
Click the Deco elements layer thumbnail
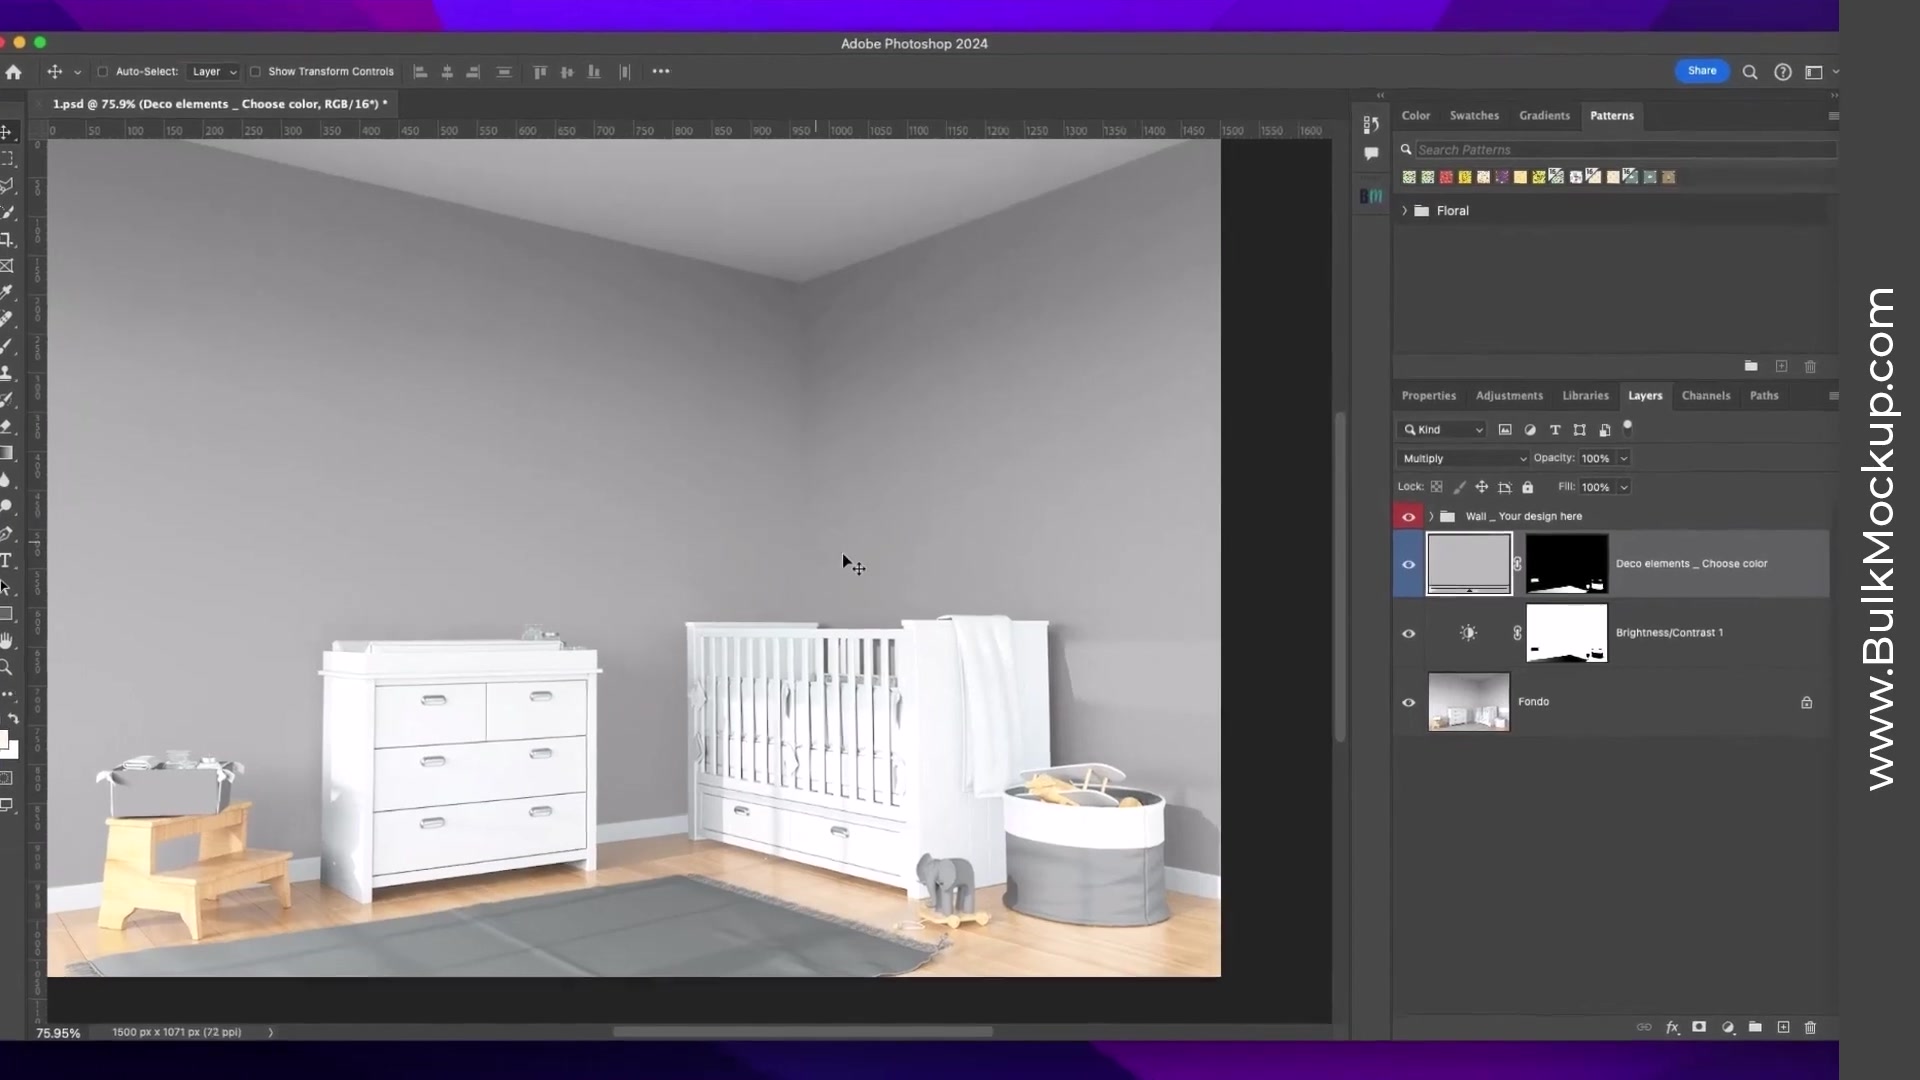coord(1468,564)
